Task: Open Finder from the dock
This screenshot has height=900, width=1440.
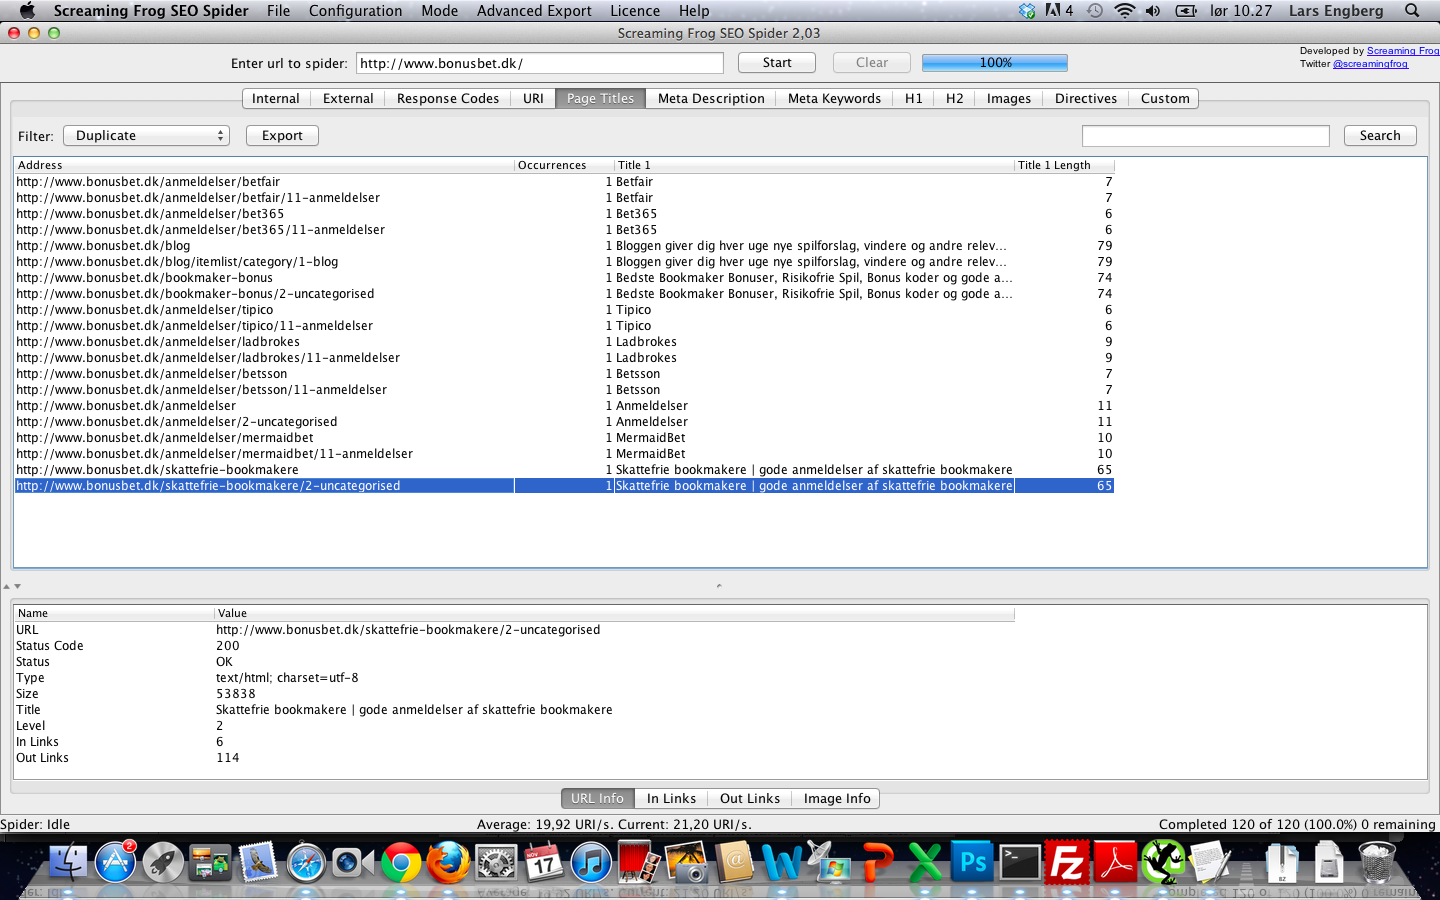Action: (68, 861)
